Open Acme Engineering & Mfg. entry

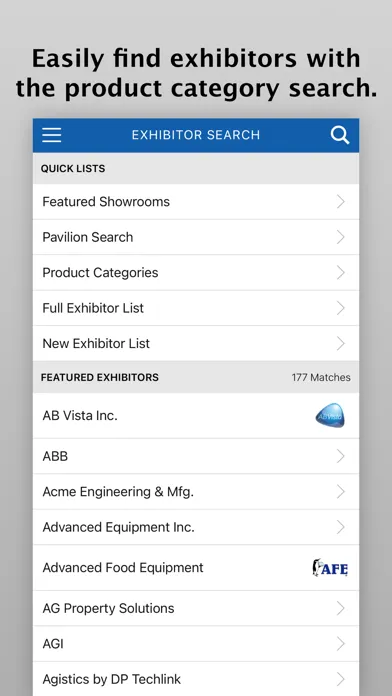(x=196, y=492)
